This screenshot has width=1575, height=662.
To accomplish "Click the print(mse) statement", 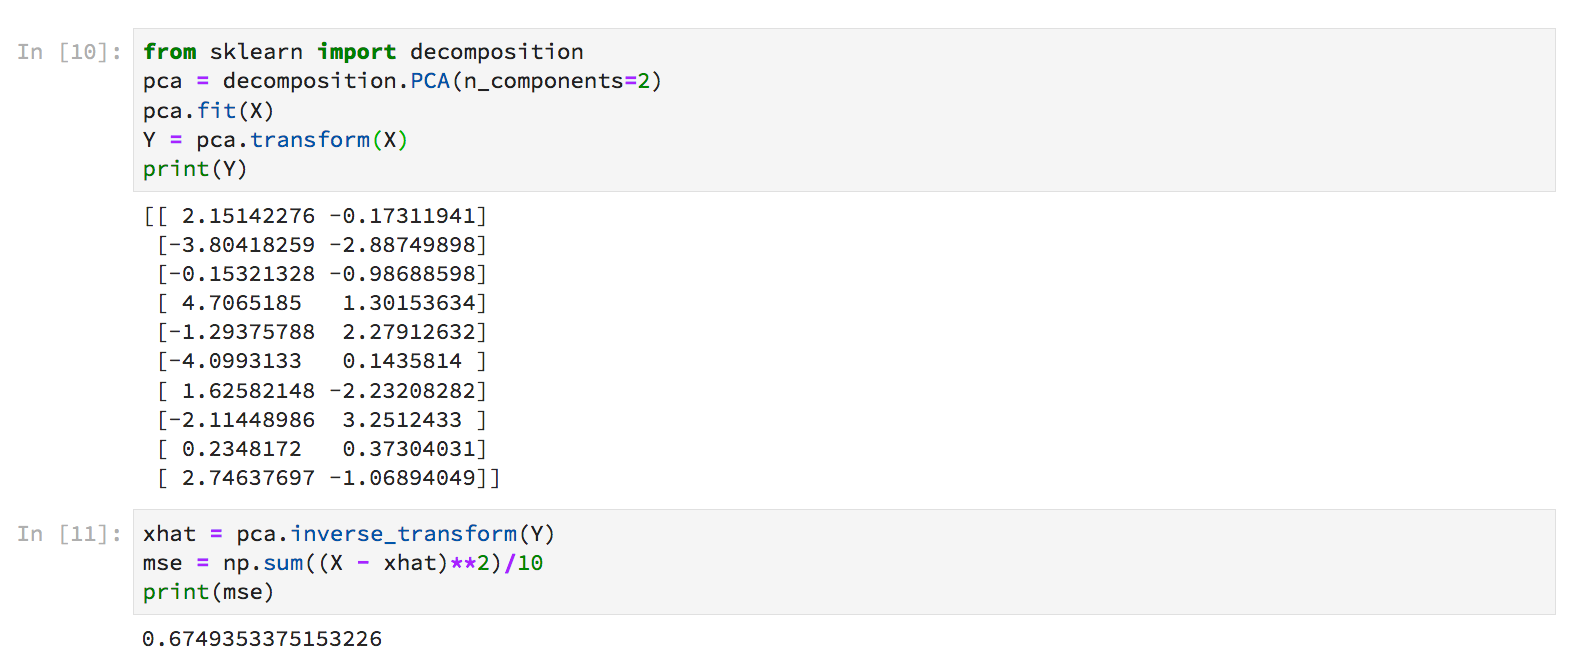I will click(x=208, y=592).
